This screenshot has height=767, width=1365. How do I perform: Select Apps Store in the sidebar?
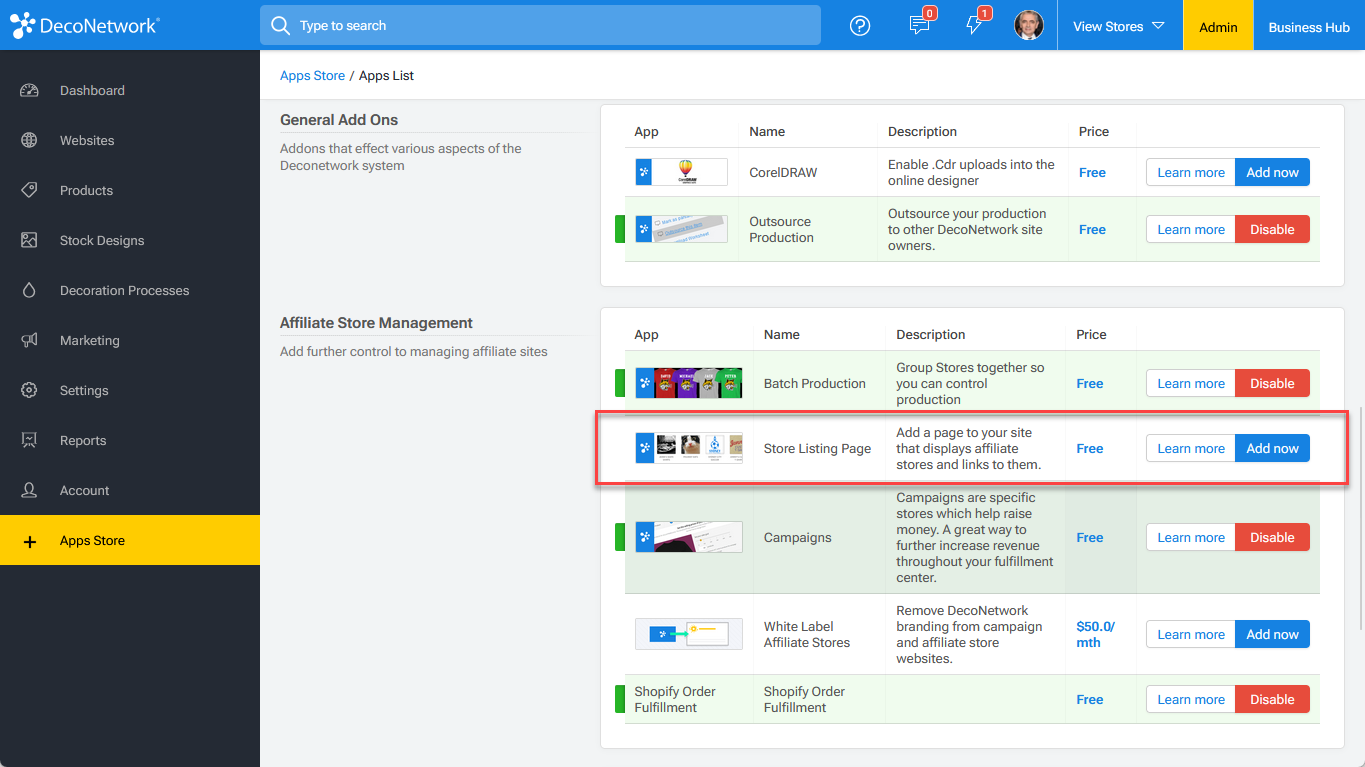pos(130,540)
